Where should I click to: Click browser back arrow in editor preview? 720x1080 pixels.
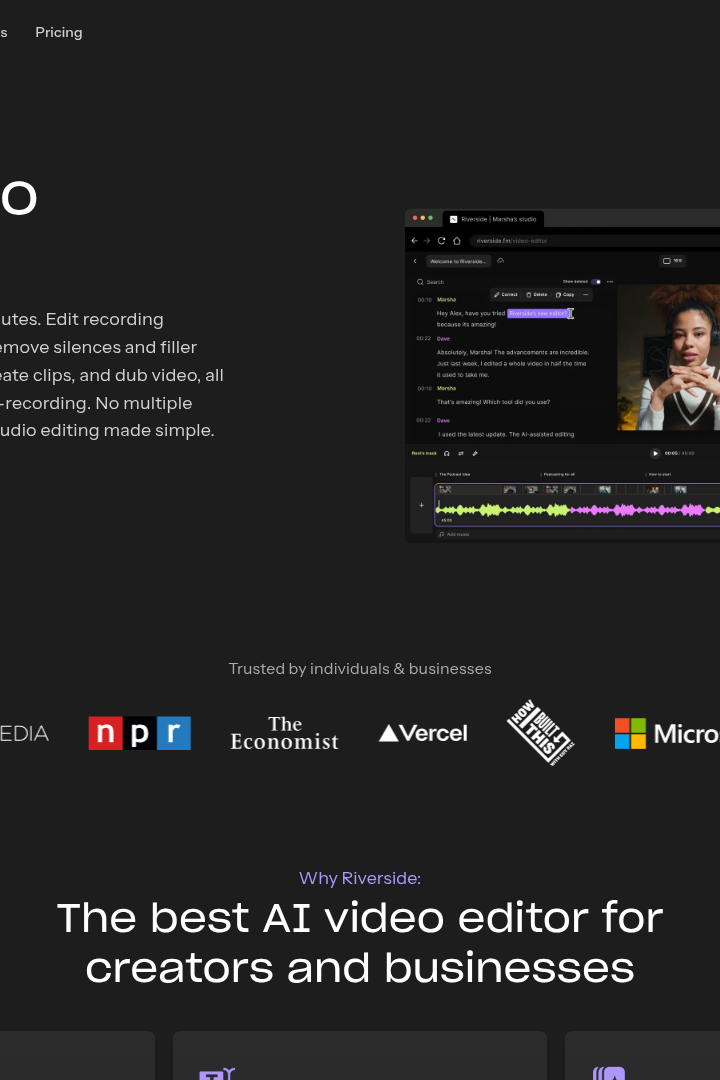pos(414,241)
